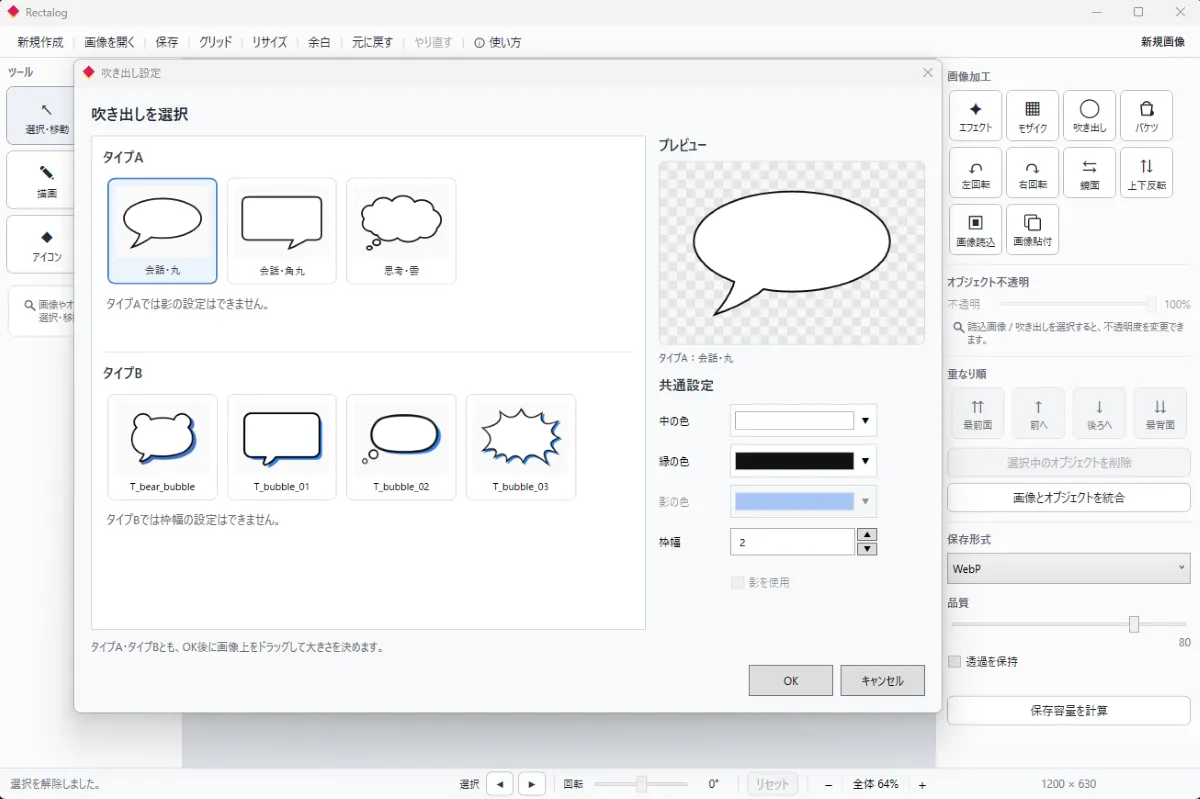Image resolution: width=1200 pixels, height=799 pixels.
Task: Select the 選択・移動 tool
Action: [41, 116]
